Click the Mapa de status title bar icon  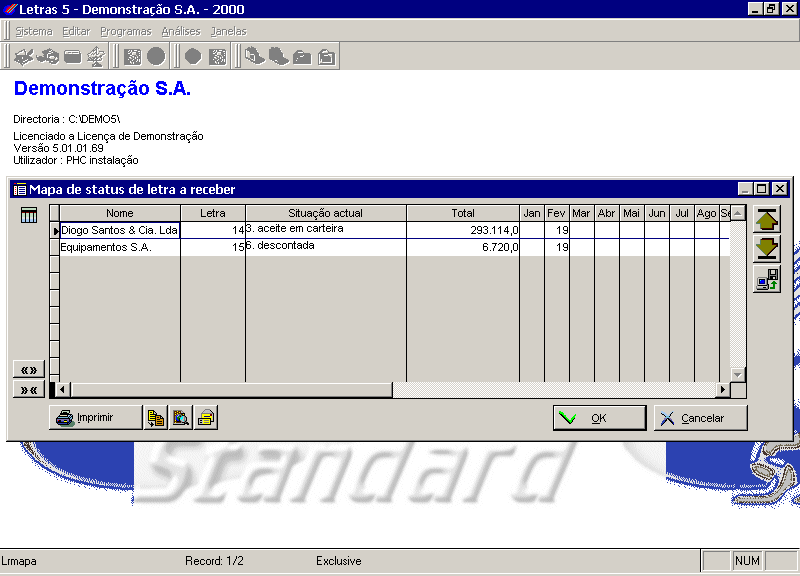point(20,190)
